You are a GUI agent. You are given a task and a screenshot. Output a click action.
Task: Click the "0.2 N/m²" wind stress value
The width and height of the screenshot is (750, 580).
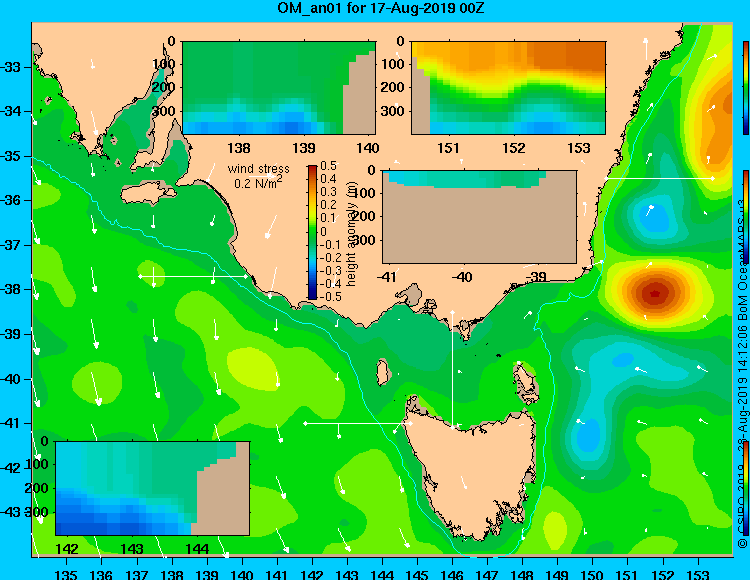258,182
